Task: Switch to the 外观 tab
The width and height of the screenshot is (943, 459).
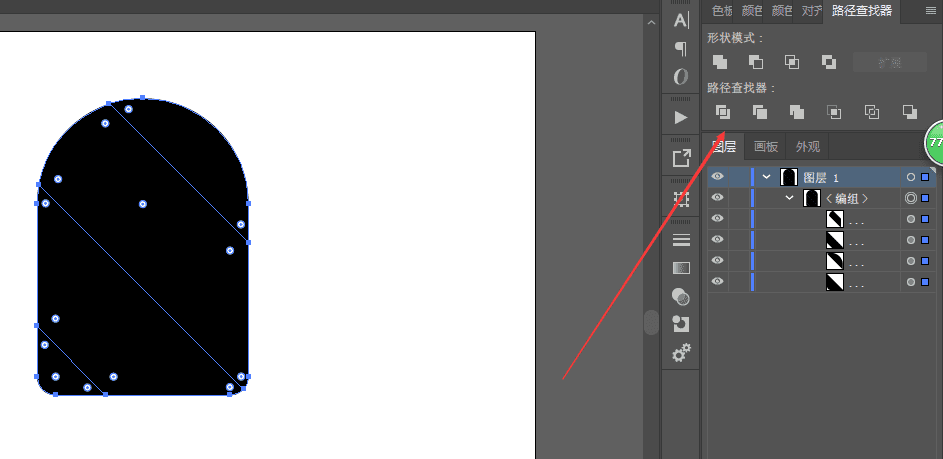Action: [x=807, y=146]
